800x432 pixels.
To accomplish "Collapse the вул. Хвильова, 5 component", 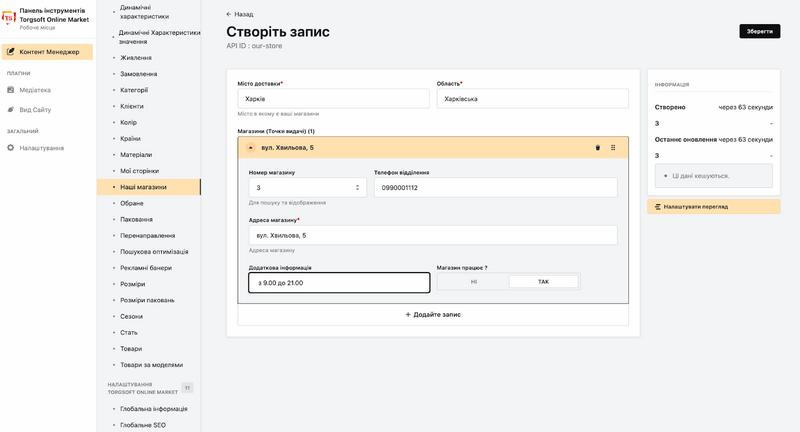I will click(x=251, y=148).
